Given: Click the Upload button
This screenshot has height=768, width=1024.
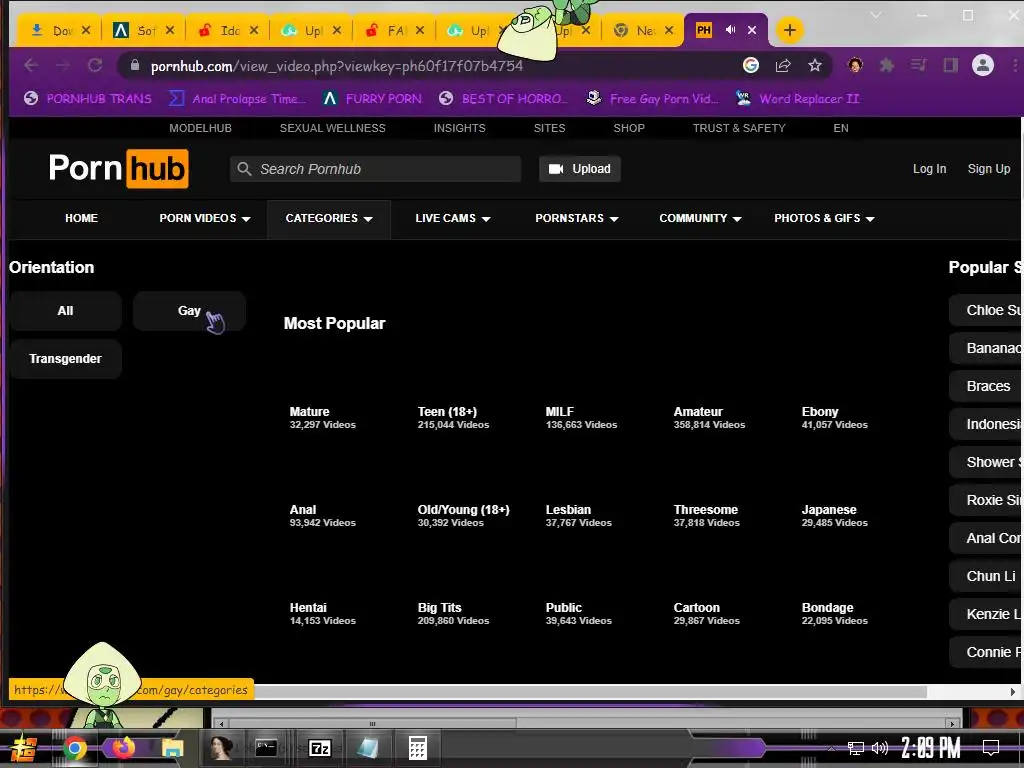Looking at the screenshot, I should (580, 169).
